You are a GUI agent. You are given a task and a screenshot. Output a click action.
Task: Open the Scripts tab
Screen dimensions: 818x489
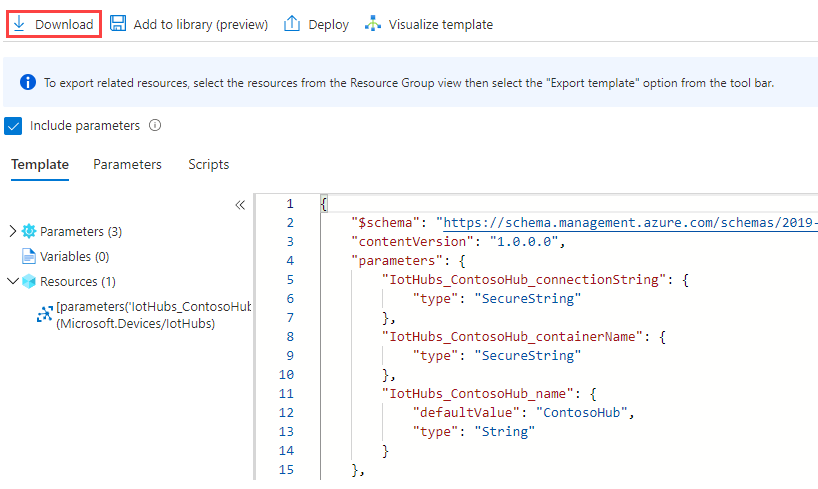pos(208,164)
